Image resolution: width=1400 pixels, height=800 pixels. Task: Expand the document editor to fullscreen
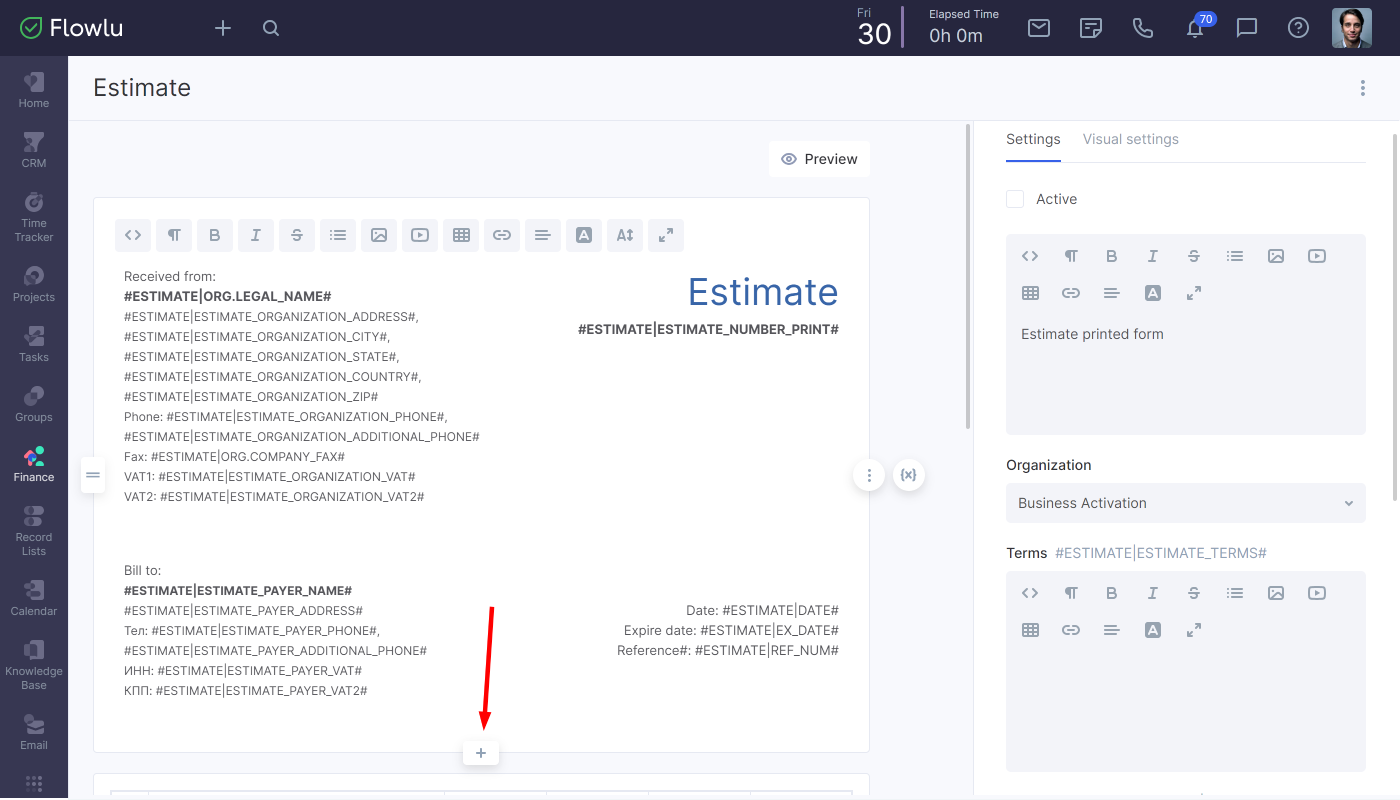click(665, 235)
